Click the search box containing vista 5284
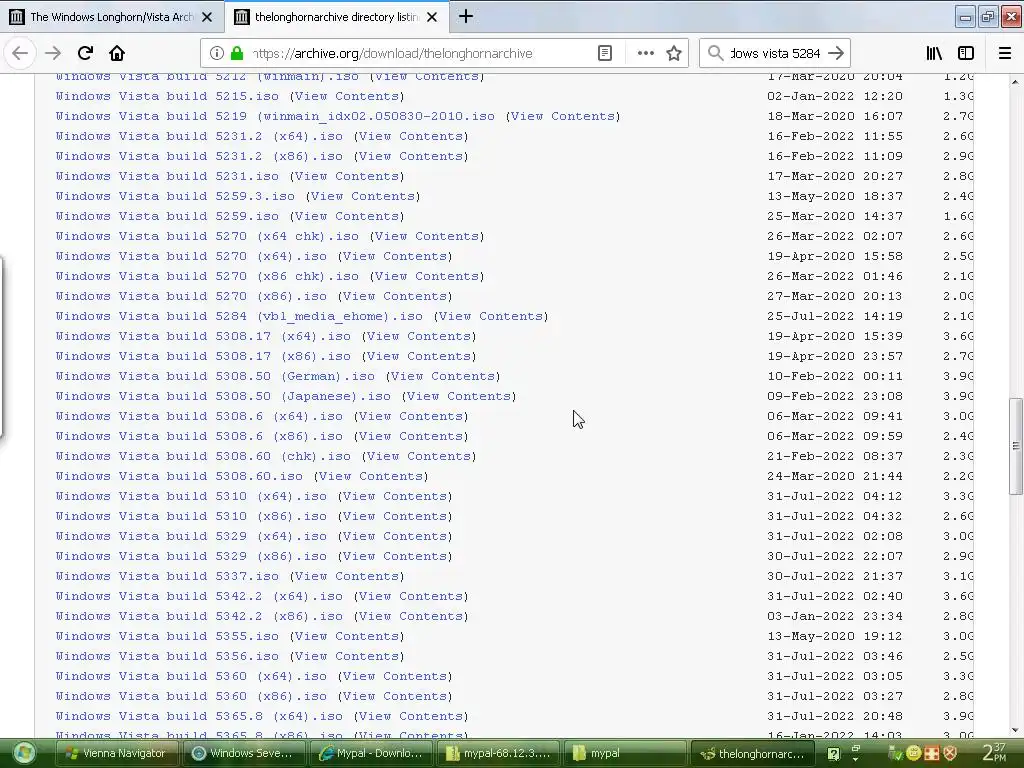This screenshot has height=768, width=1024. tap(775, 54)
